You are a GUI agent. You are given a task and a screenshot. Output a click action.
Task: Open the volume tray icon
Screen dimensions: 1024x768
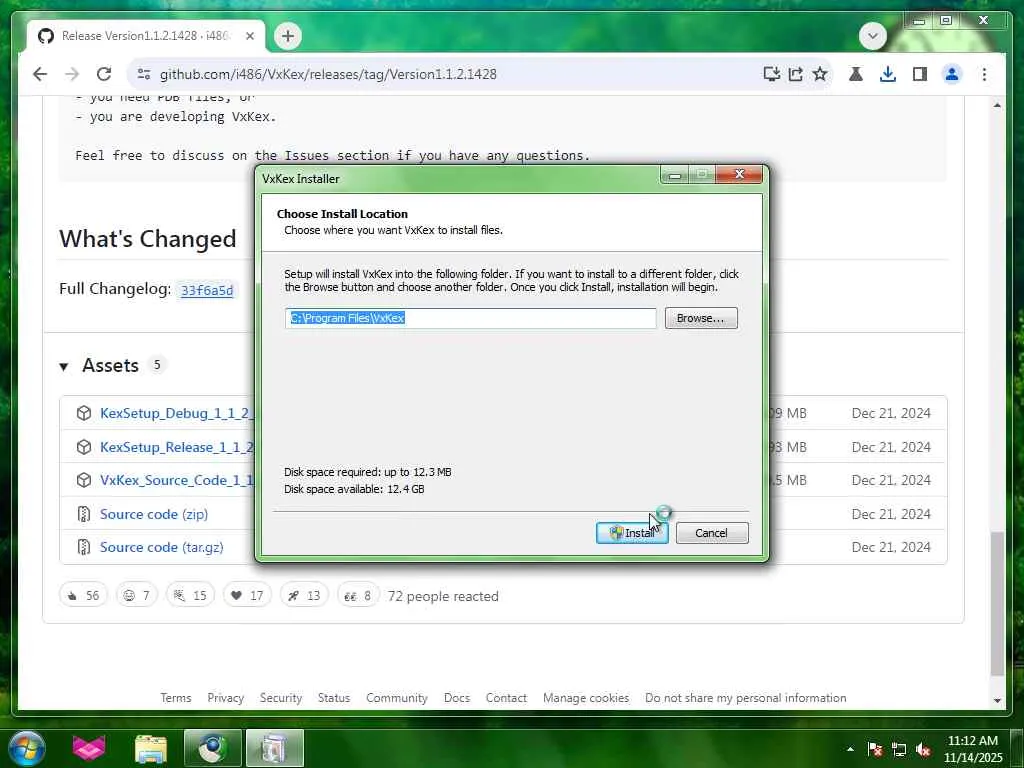(x=923, y=749)
